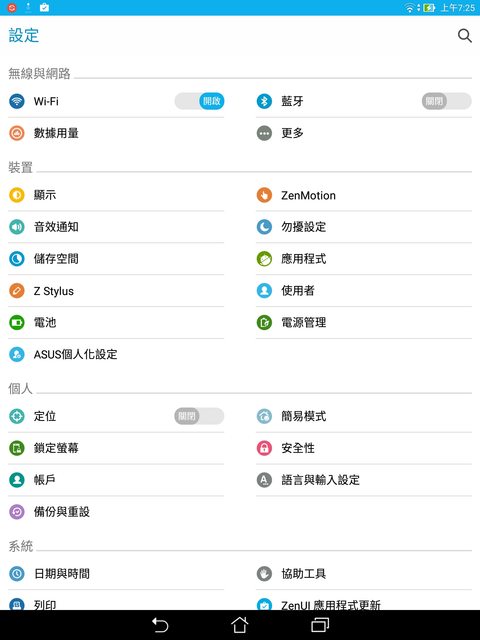The width and height of the screenshot is (480, 640).
Task: Tap the 協助工具 accessibility hand icon
Action: [x=264, y=573]
